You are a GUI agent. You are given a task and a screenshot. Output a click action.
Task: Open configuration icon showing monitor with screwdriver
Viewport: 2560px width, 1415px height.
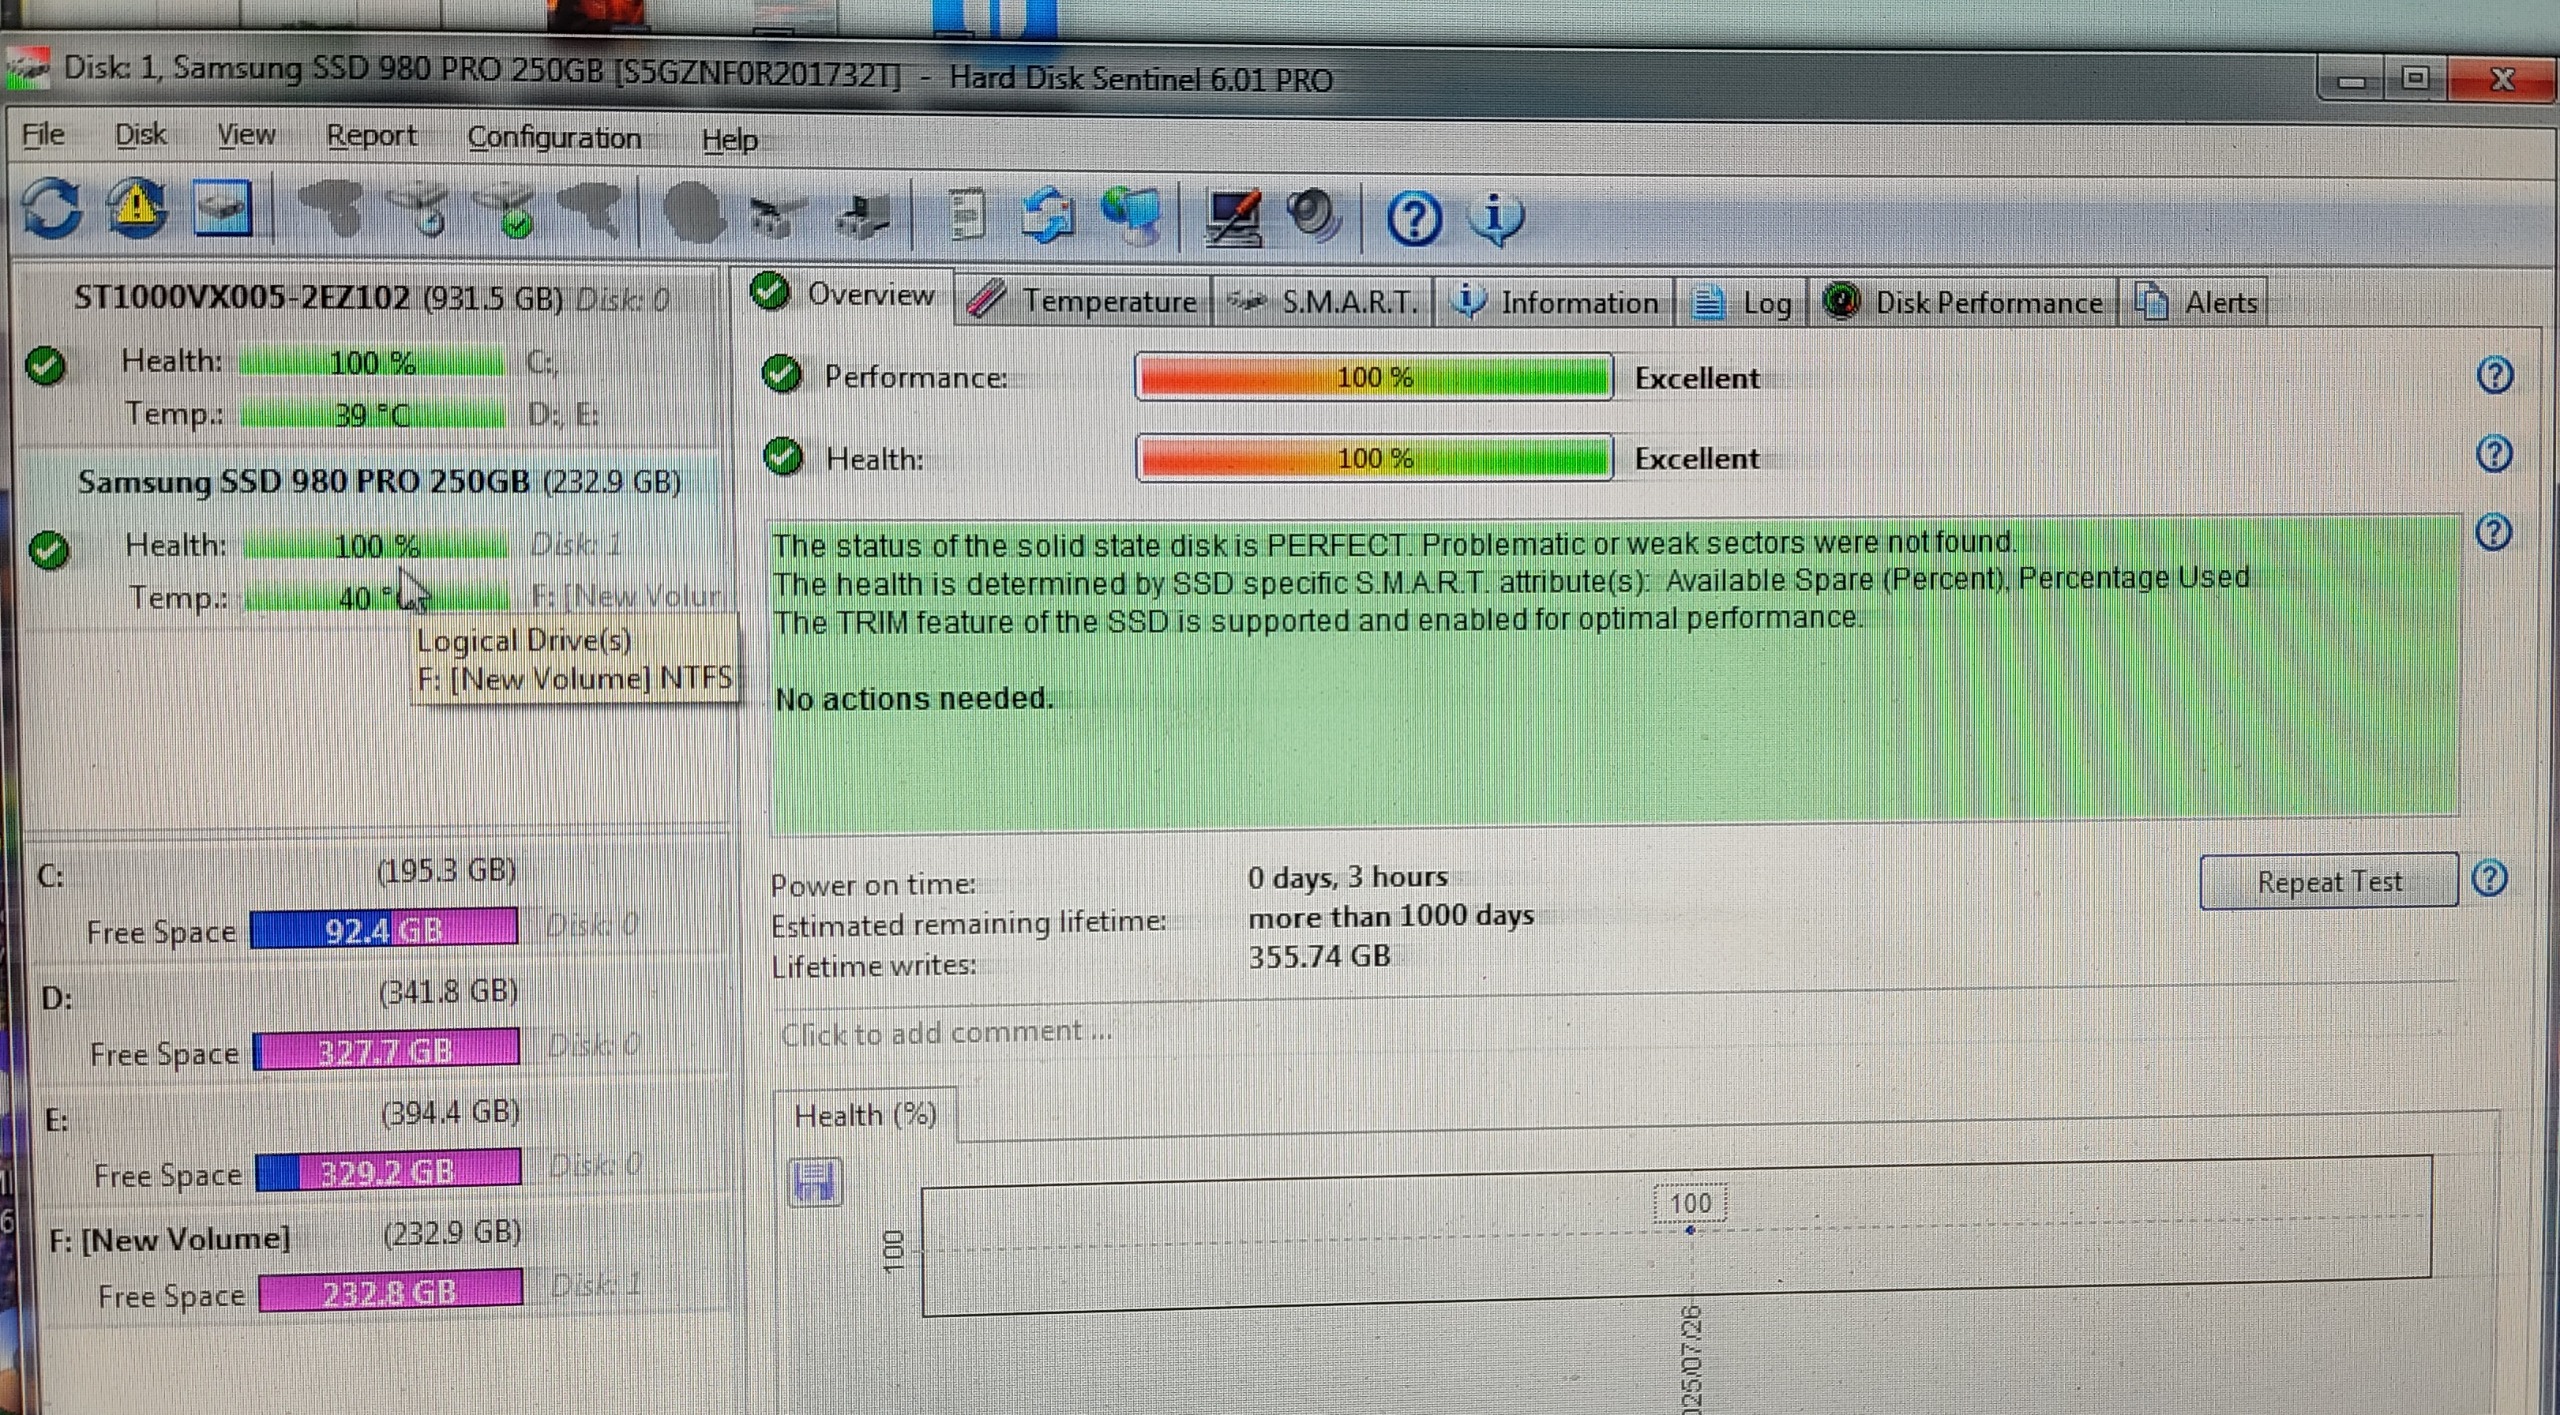tap(1233, 217)
